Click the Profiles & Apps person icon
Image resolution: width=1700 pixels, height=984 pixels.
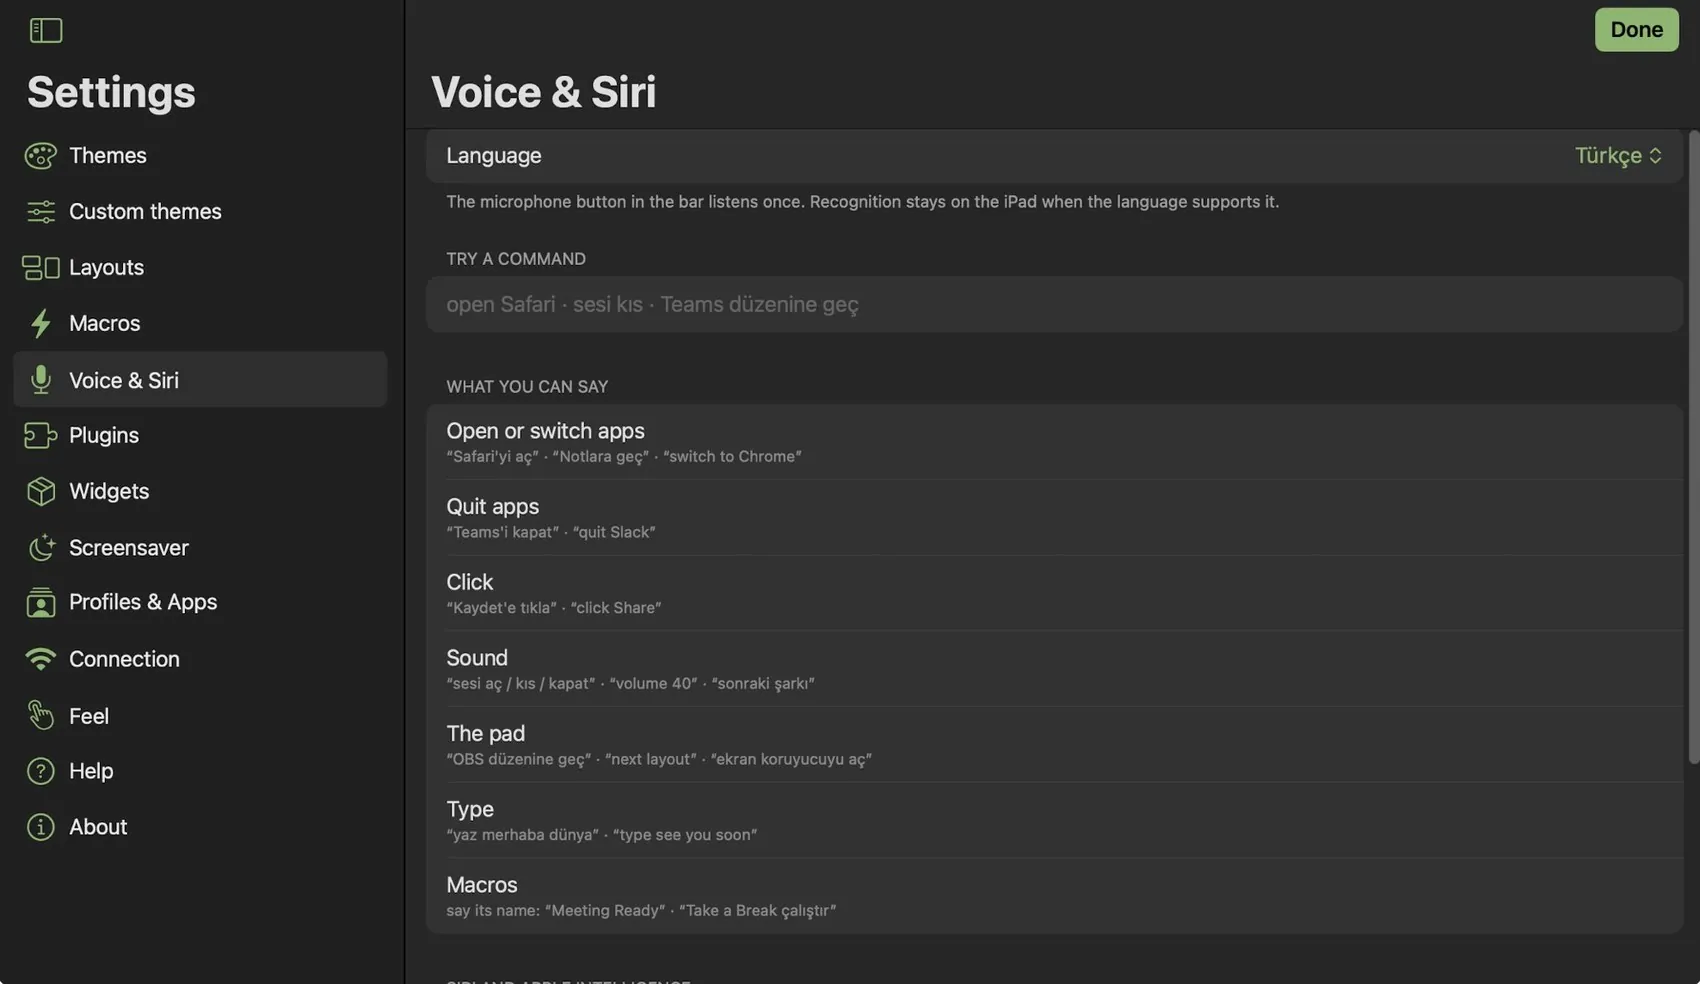tap(40, 603)
